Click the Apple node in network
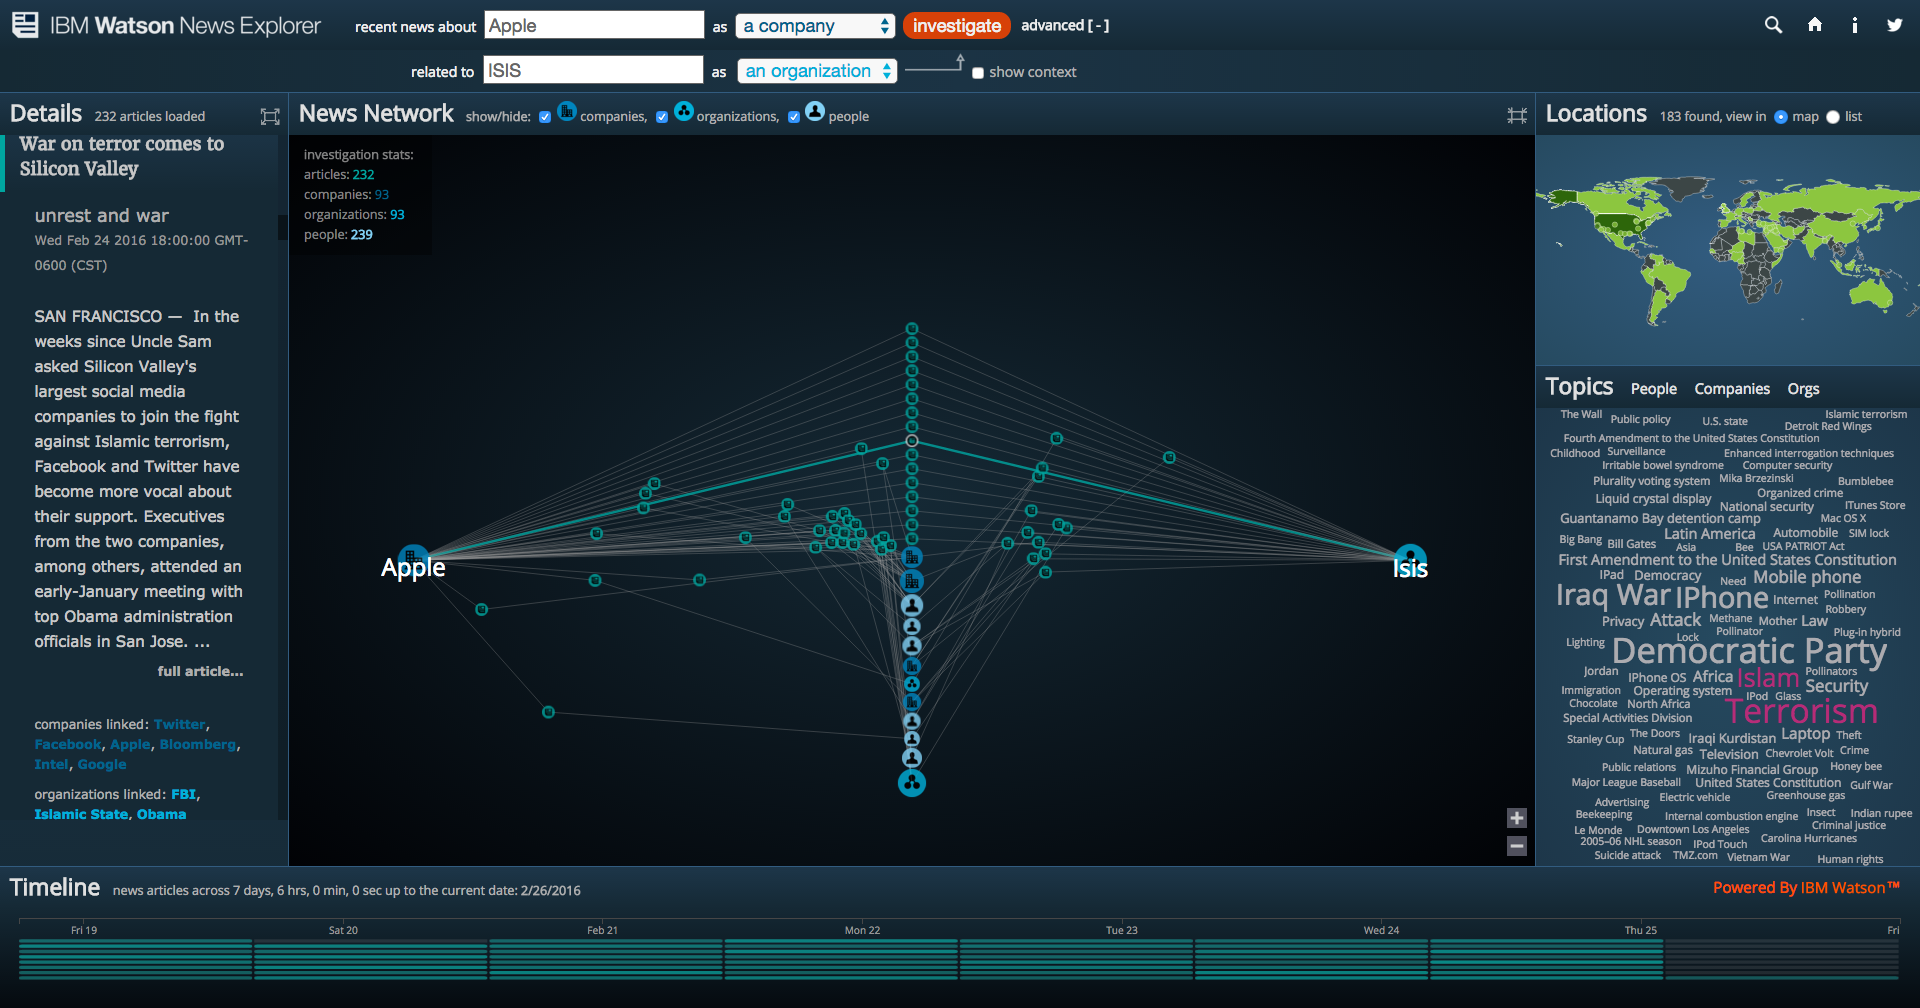1920x1008 pixels. click(x=413, y=559)
